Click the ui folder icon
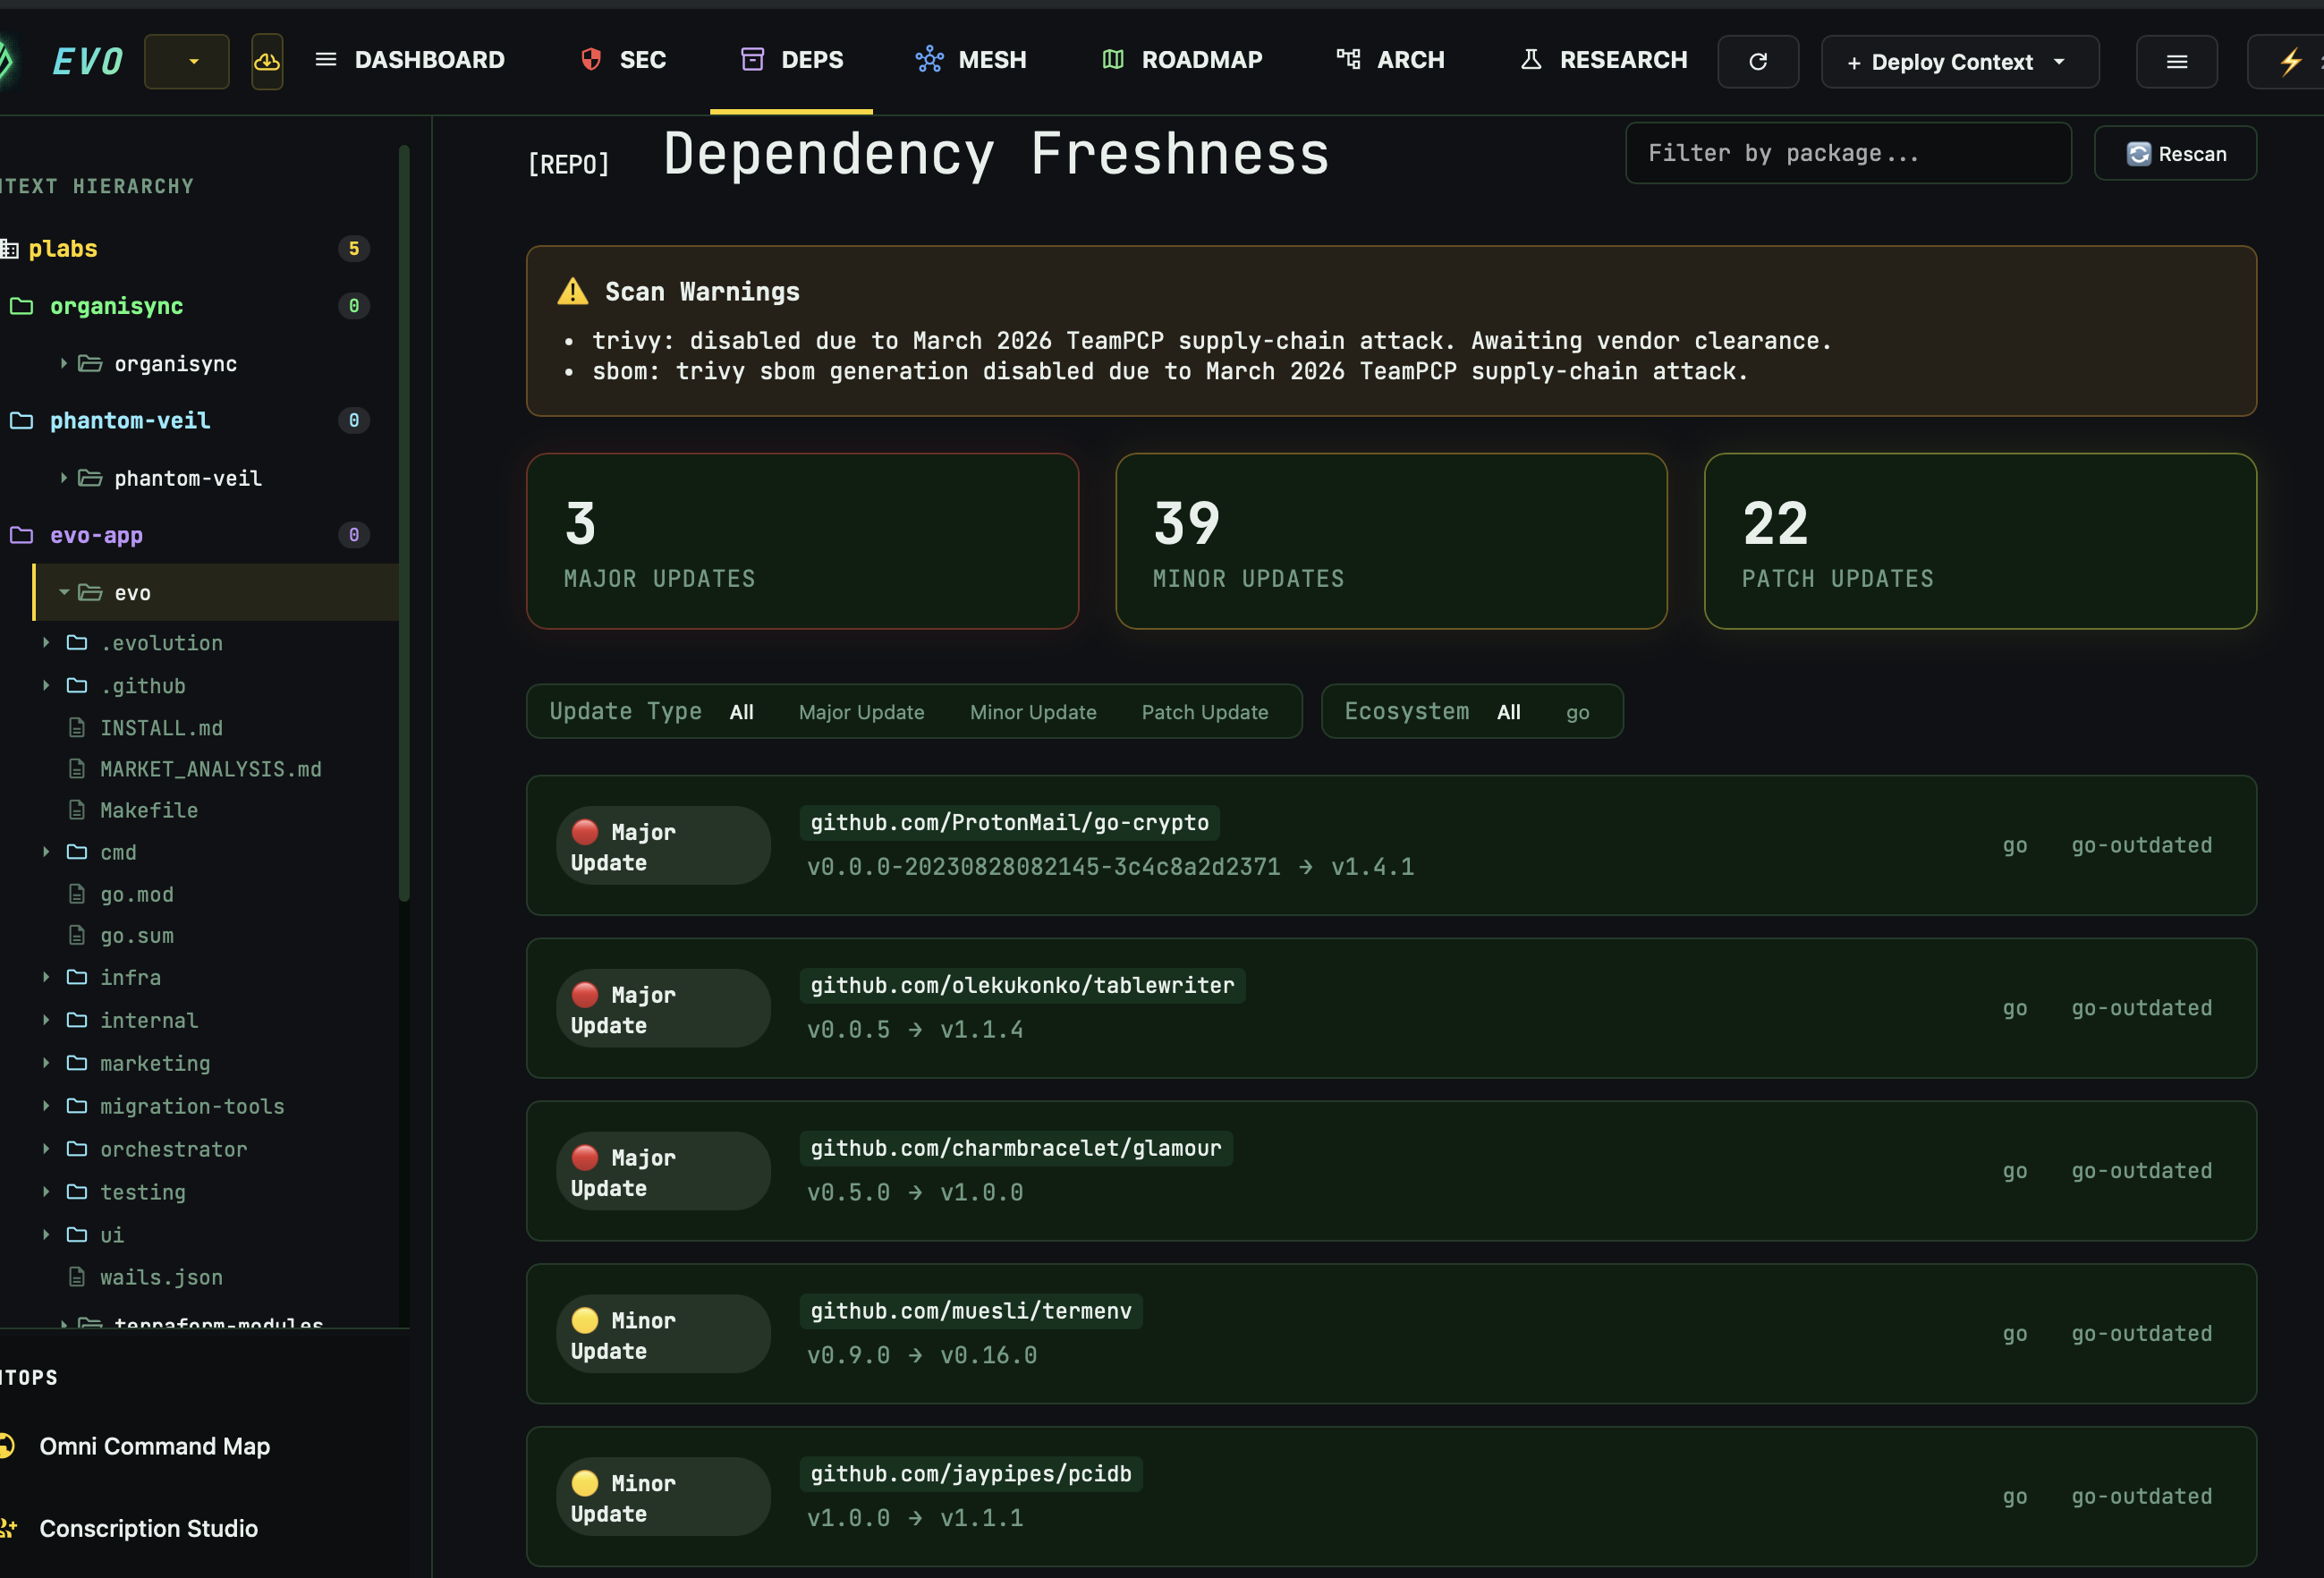The height and width of the screenshot is (1578, 2324). point(77,1235)
